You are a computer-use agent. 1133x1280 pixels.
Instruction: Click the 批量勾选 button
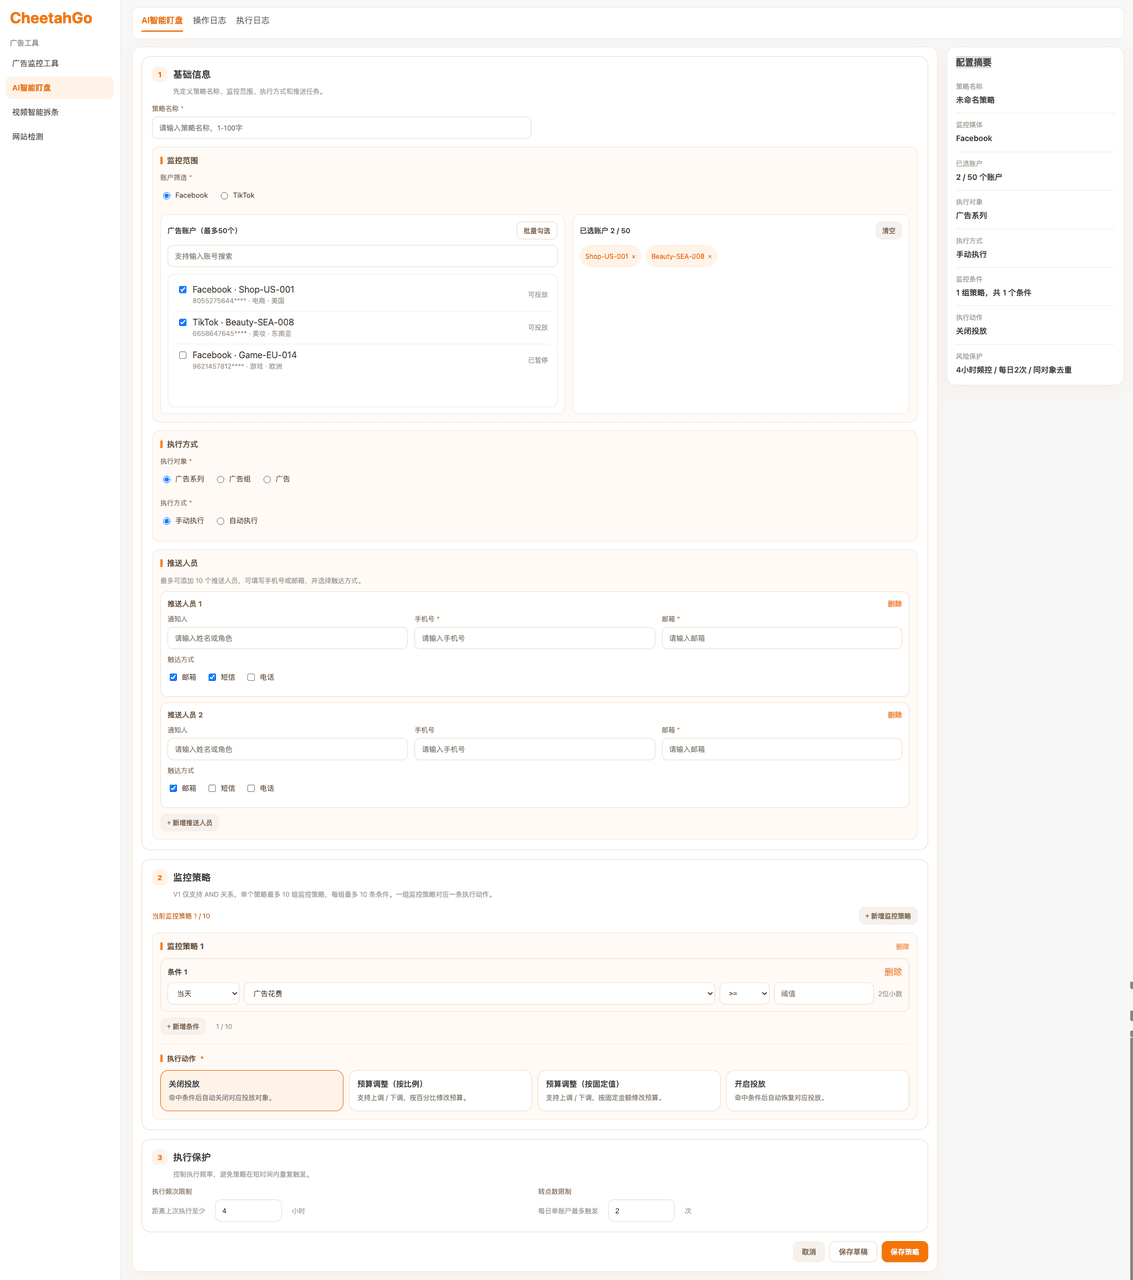[x=537, y=231]
